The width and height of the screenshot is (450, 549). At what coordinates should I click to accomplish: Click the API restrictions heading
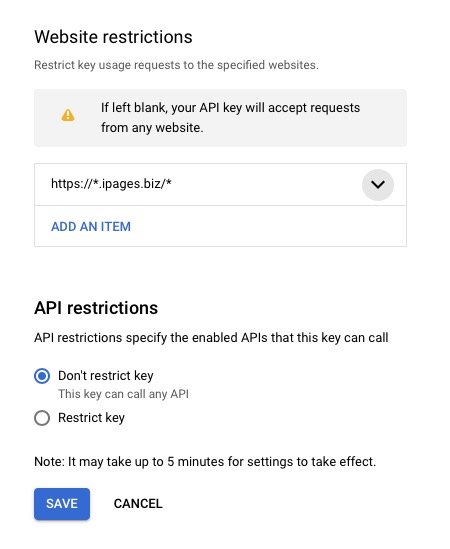click(x=96, y=308)
